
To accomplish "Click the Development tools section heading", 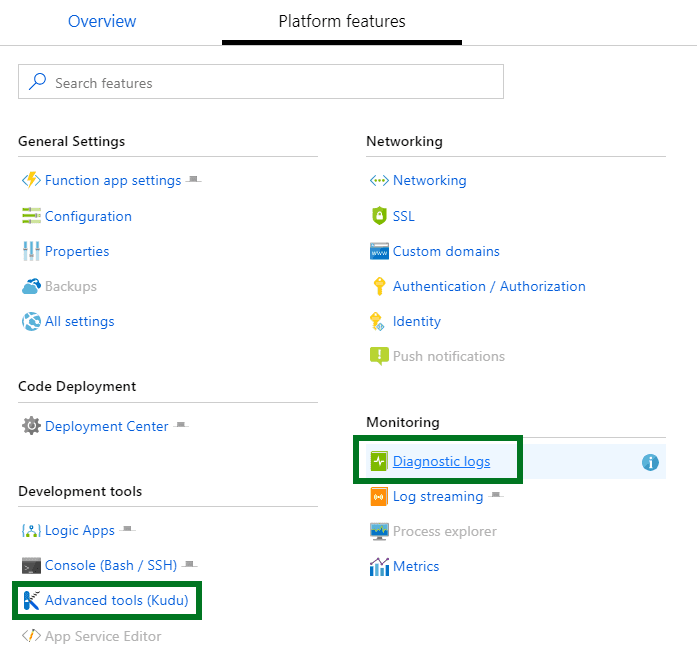I will point(80,491).
